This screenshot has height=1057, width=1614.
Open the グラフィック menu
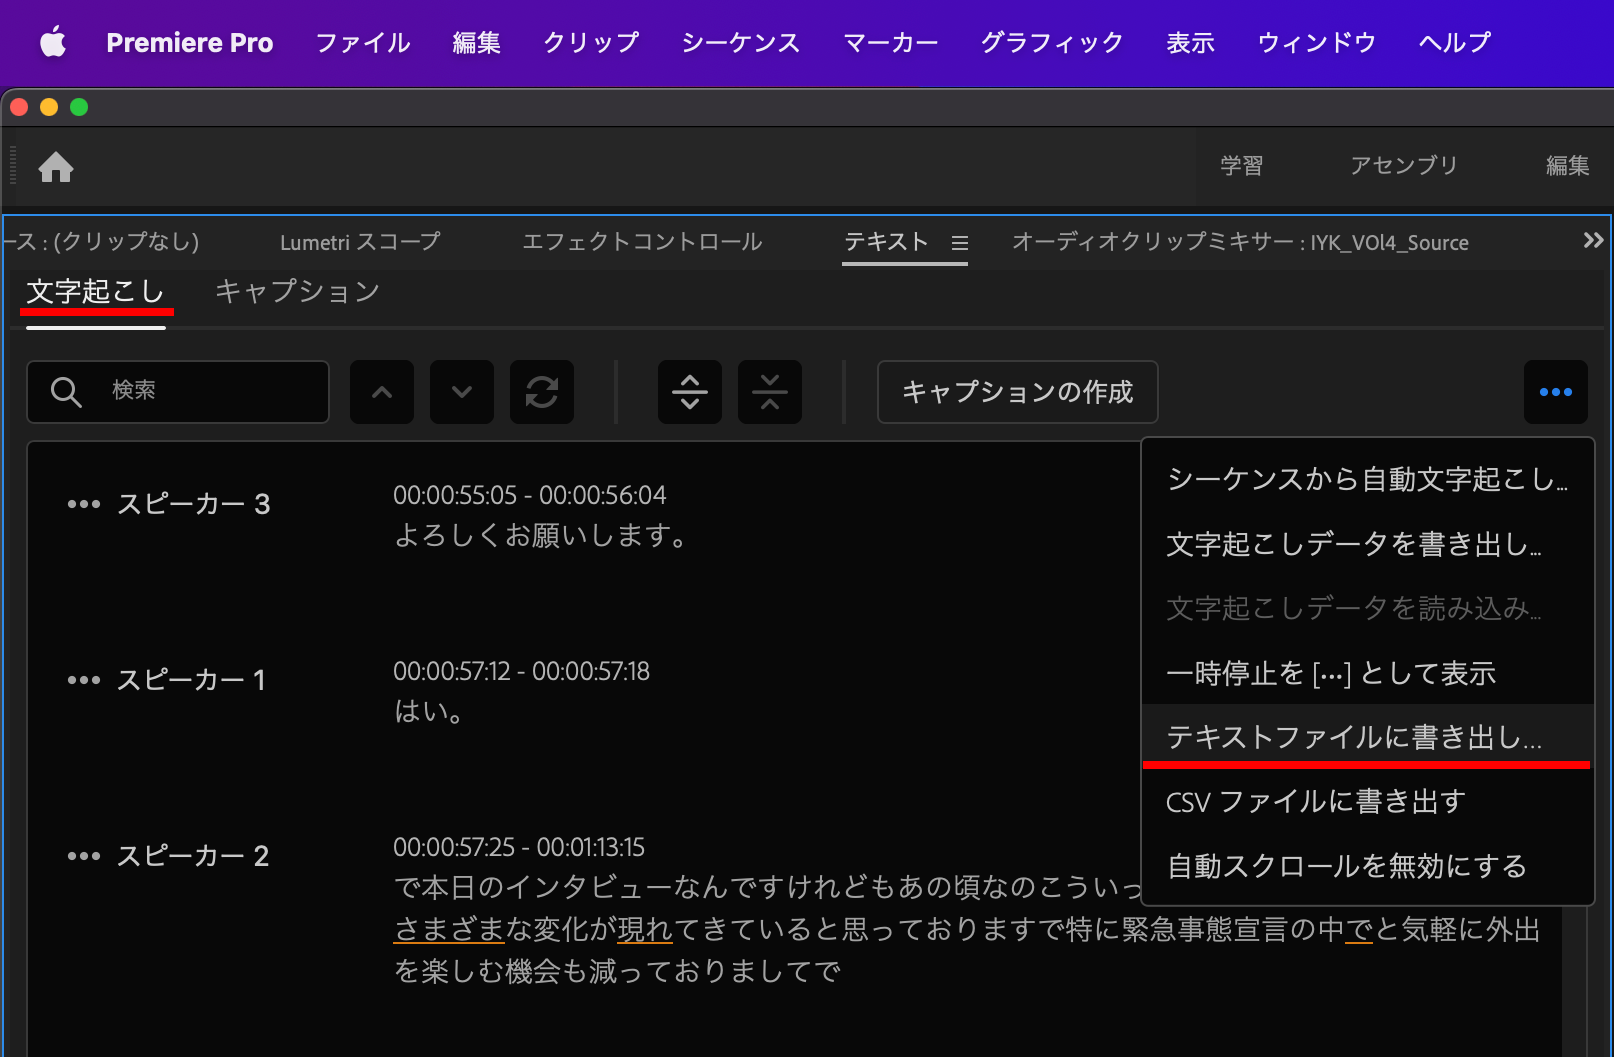(x=1052, y=42)
